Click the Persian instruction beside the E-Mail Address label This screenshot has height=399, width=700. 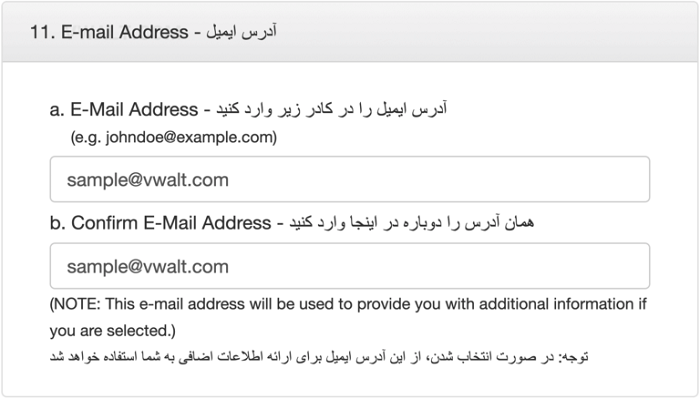tap(332, 109)
